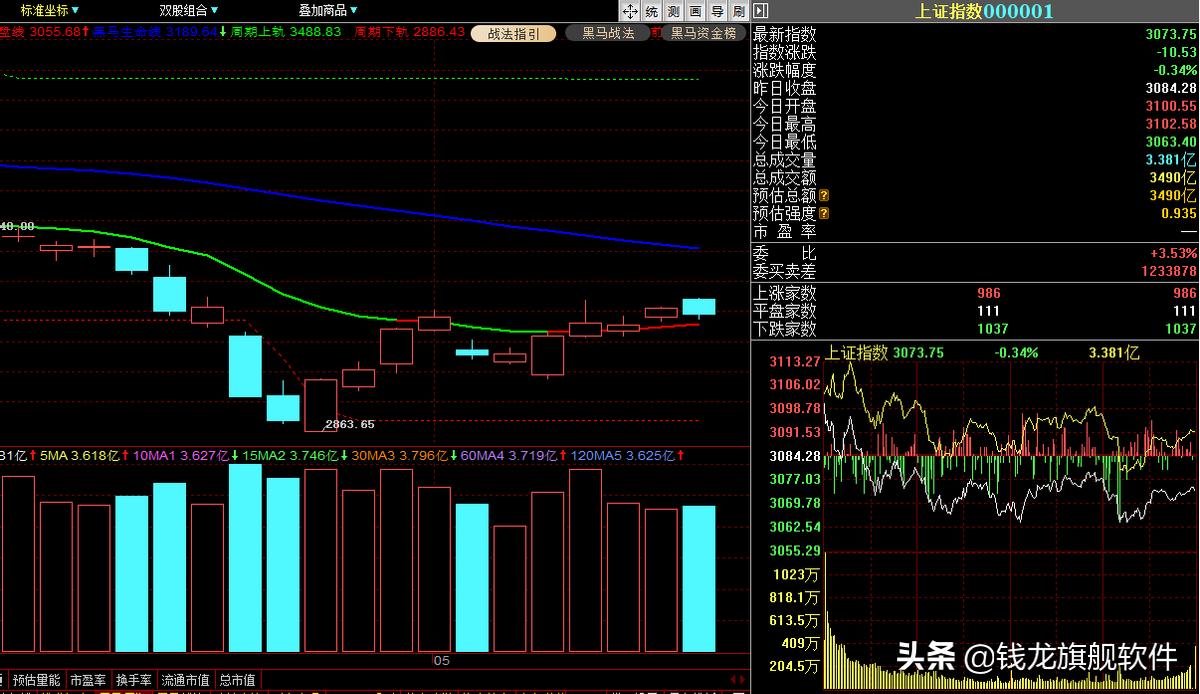Screen dimensions: 1200x694
Task: Select the 总市值 tab
Action: [x=237, y=681]
